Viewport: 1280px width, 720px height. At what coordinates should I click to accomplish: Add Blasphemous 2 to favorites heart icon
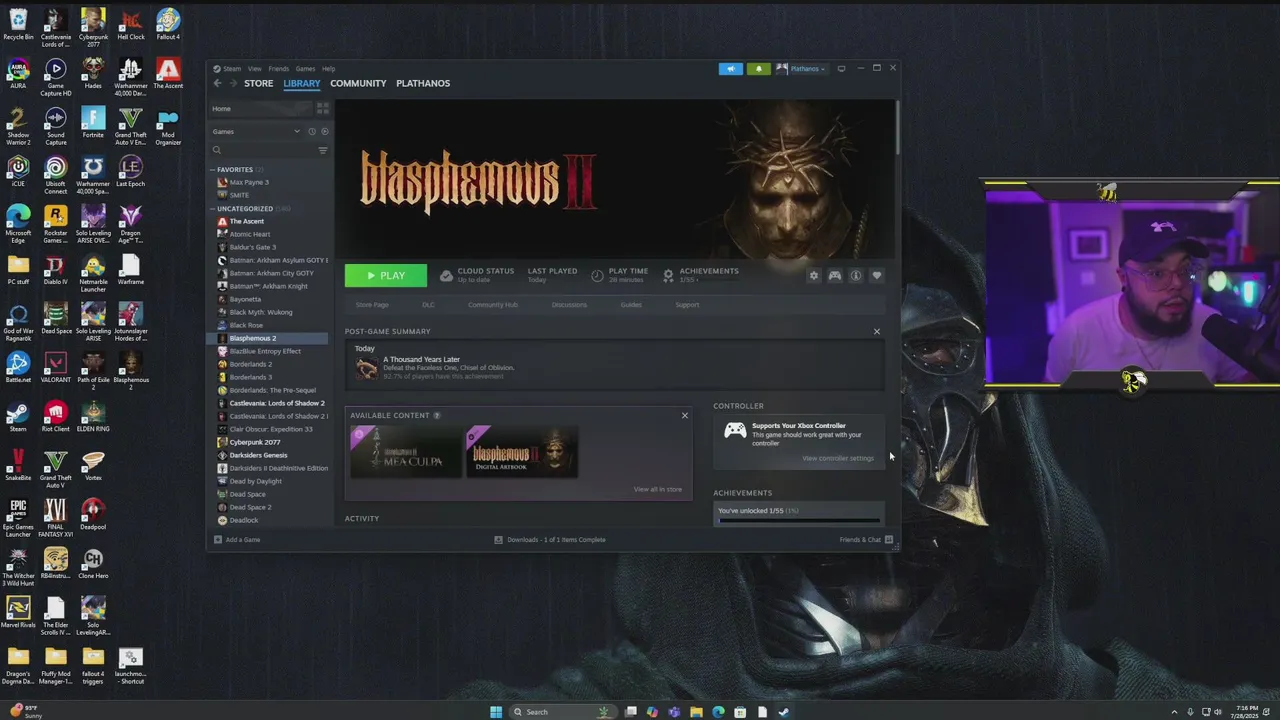[877, 276]
